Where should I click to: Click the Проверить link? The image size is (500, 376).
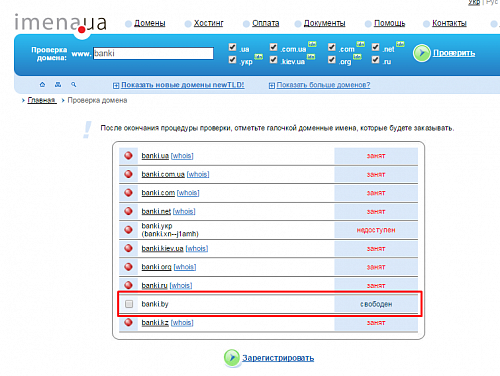coord(454,53)
